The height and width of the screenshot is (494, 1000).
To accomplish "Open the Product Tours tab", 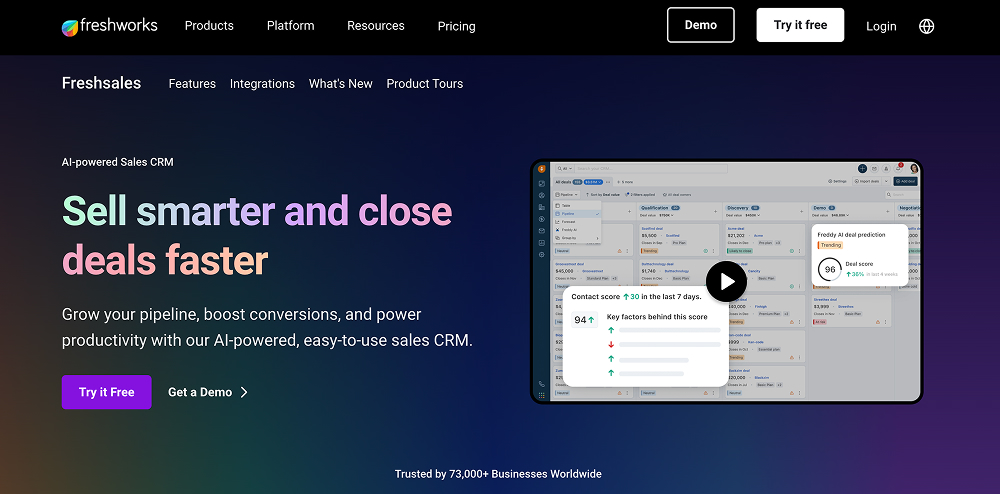I will 425,84.
